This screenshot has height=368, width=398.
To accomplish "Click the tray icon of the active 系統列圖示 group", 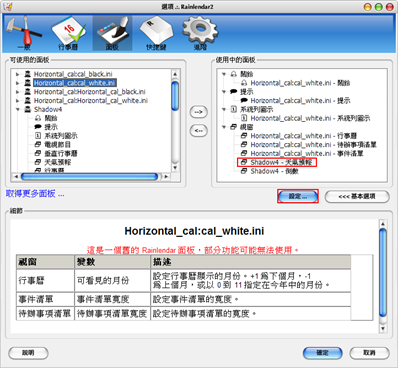I will coord(234,109).
